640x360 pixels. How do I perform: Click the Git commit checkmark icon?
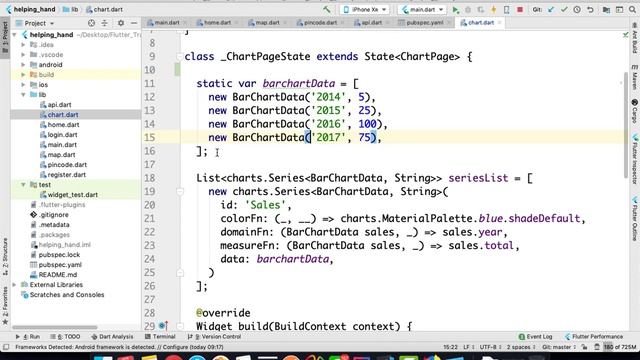(x=564, y=9)
